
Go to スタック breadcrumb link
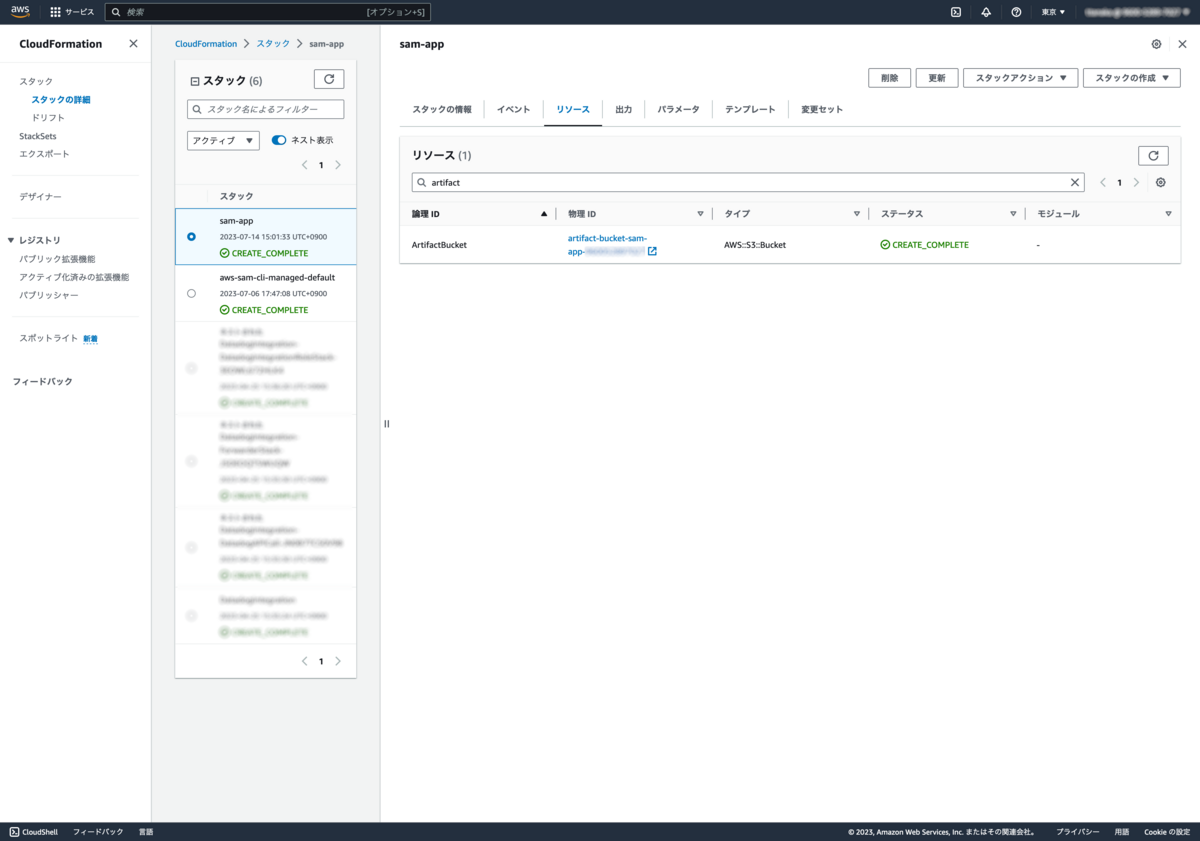coord(273,44)
